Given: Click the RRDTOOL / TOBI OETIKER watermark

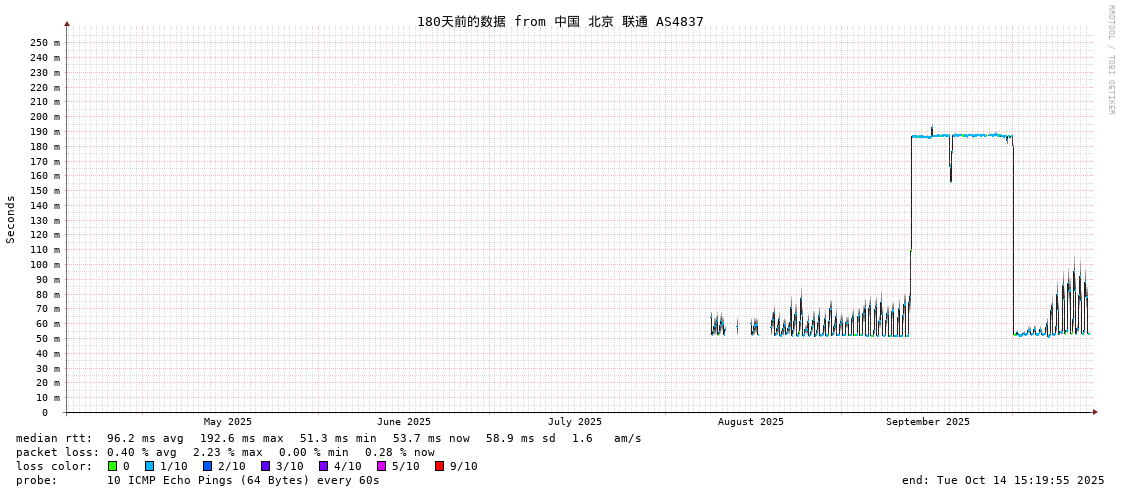Looking at the screenshot, I should tap(1111, 60).
